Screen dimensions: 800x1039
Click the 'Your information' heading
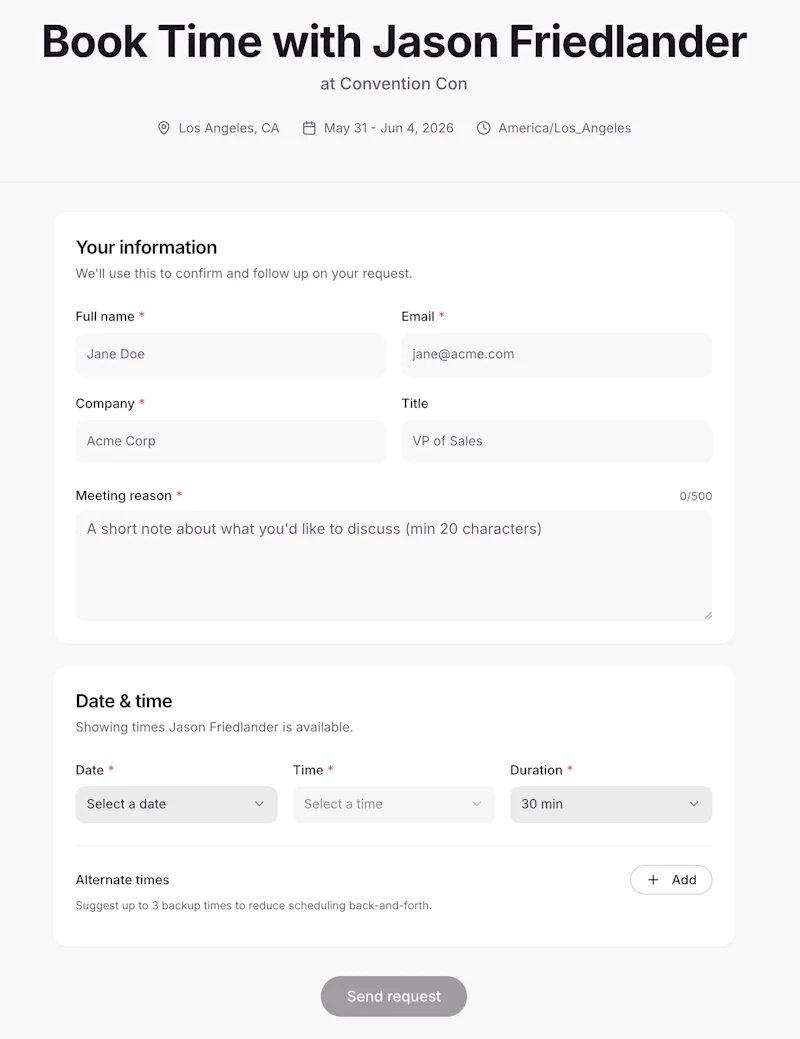coord(146,247)
